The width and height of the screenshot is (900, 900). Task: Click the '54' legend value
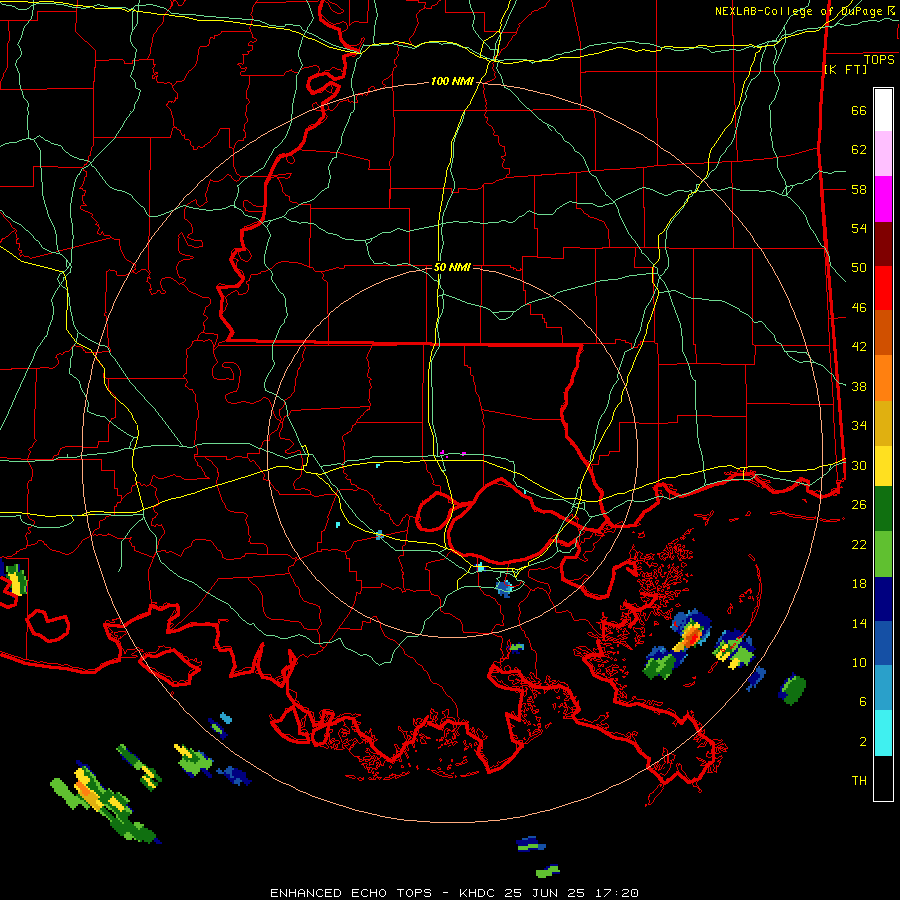859,228
